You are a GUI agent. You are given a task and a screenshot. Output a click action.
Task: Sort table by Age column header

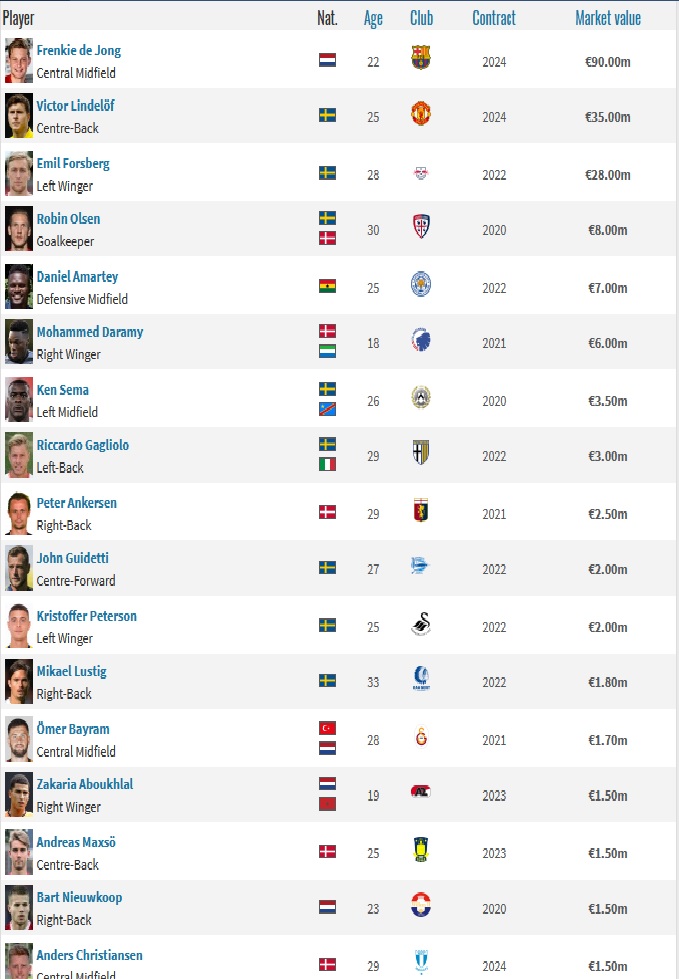(373, 18)
